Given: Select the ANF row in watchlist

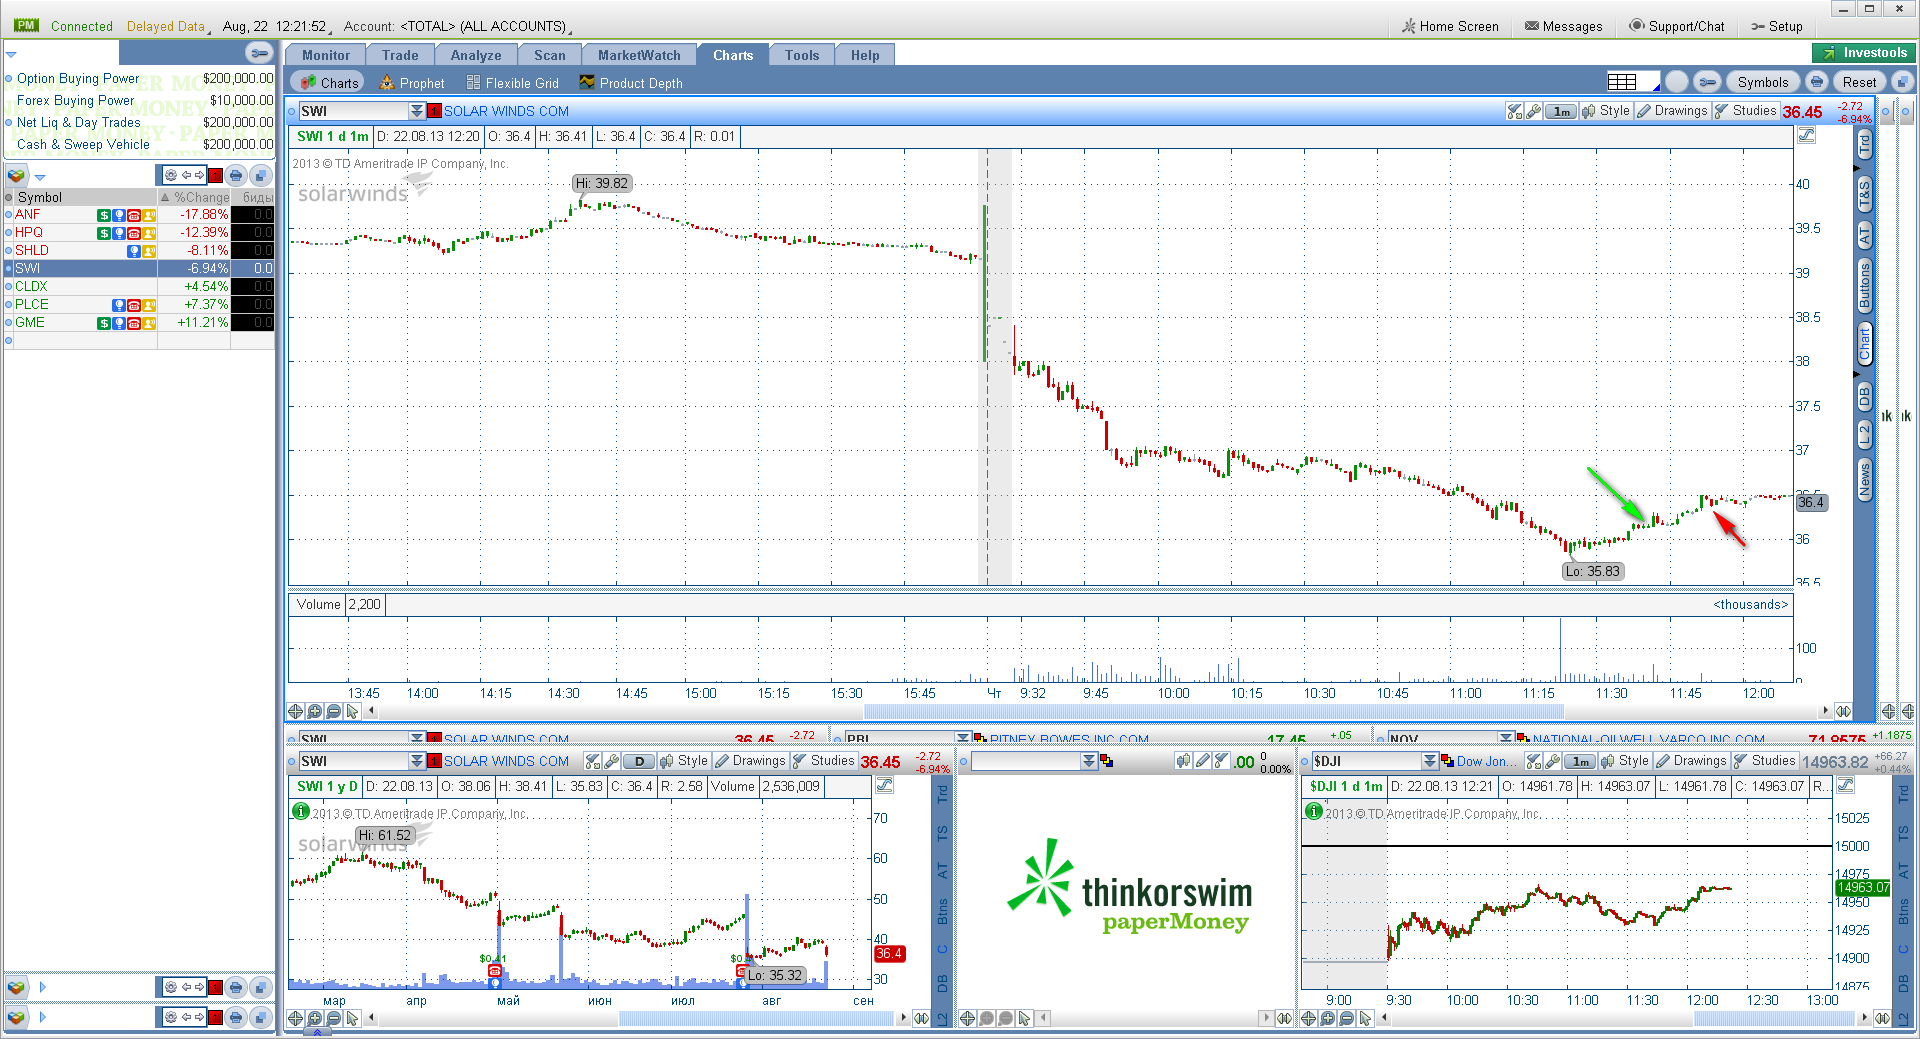Looking at the screenshot, I should 139,214.
